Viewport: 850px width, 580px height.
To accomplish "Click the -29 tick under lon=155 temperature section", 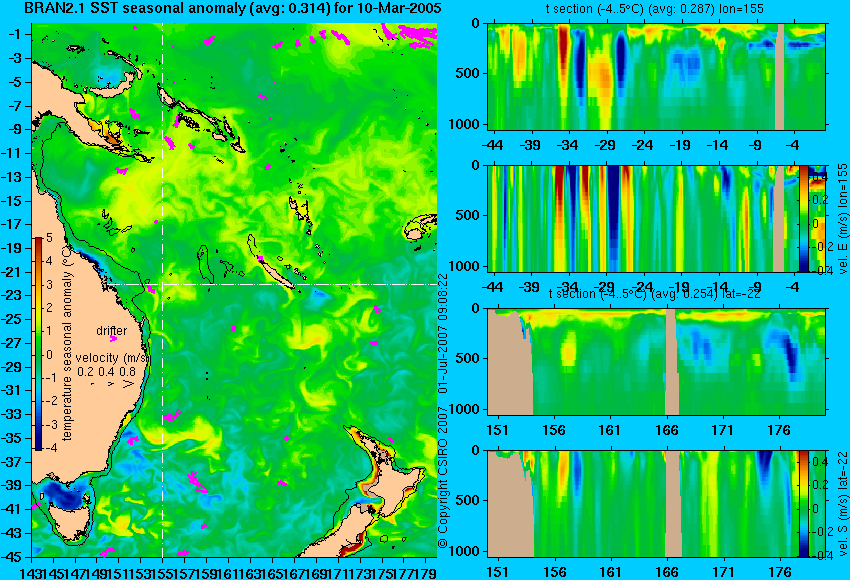I will 604,144.
